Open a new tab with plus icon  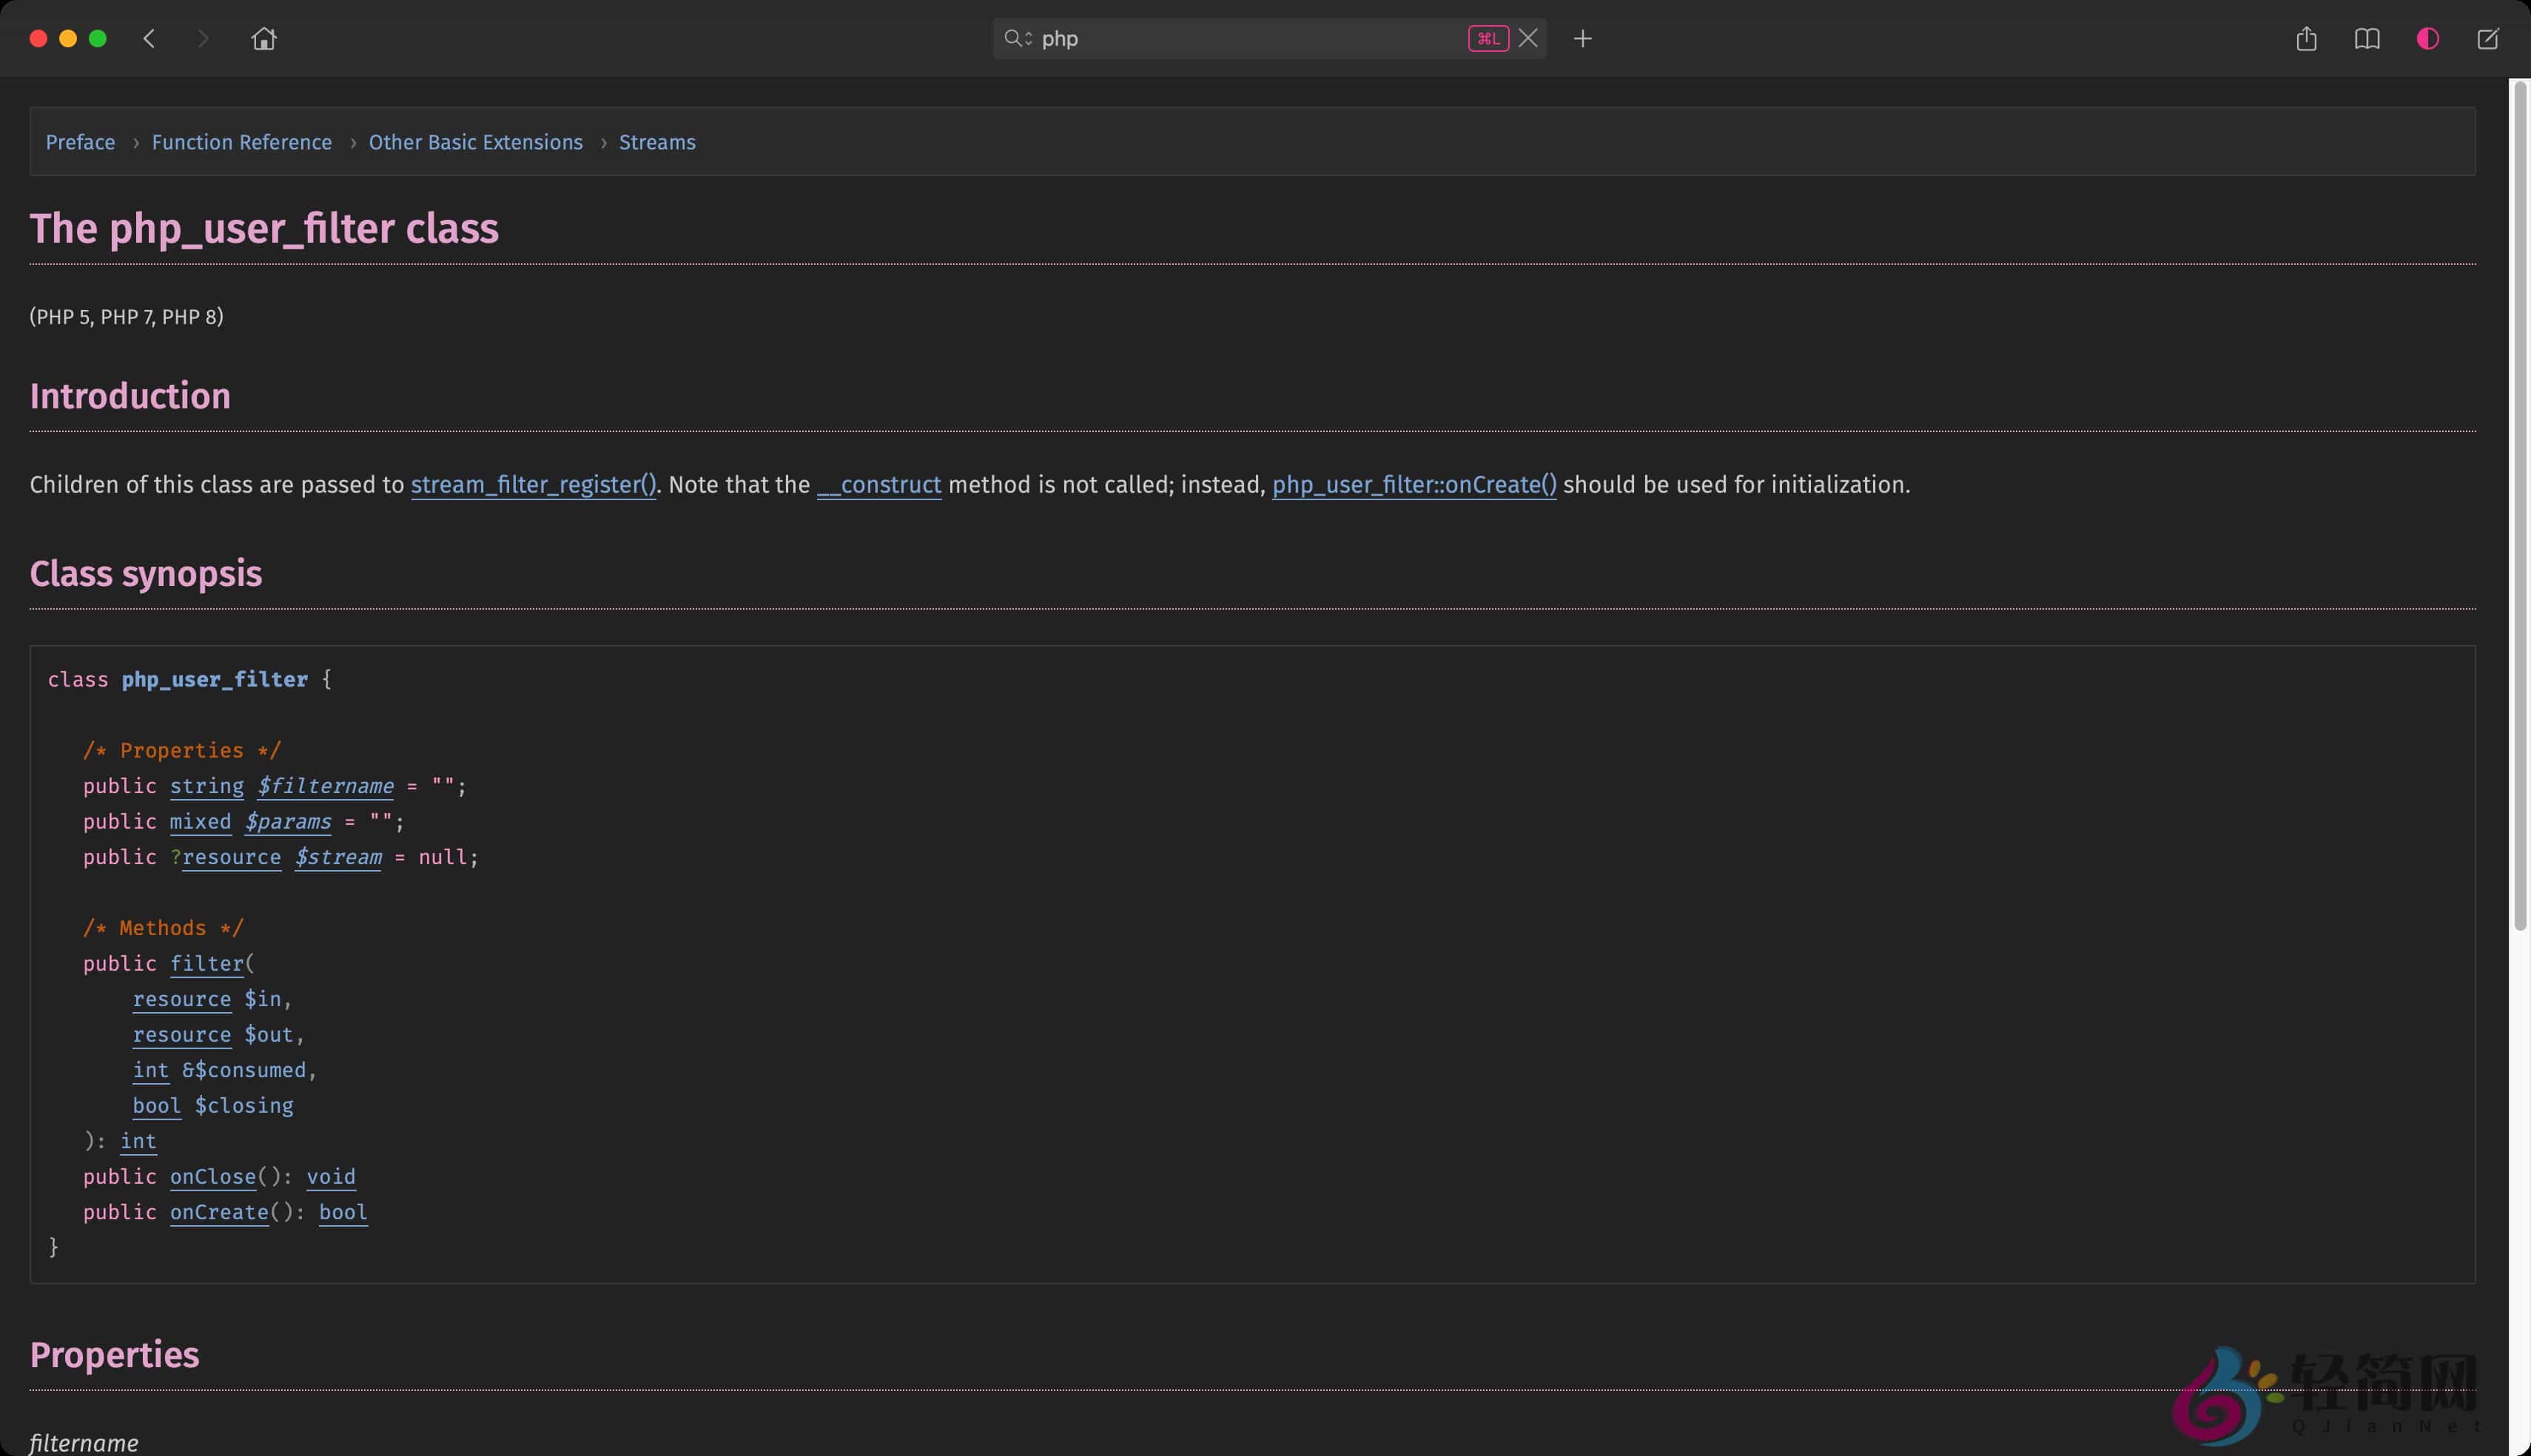pos(1582,39)
